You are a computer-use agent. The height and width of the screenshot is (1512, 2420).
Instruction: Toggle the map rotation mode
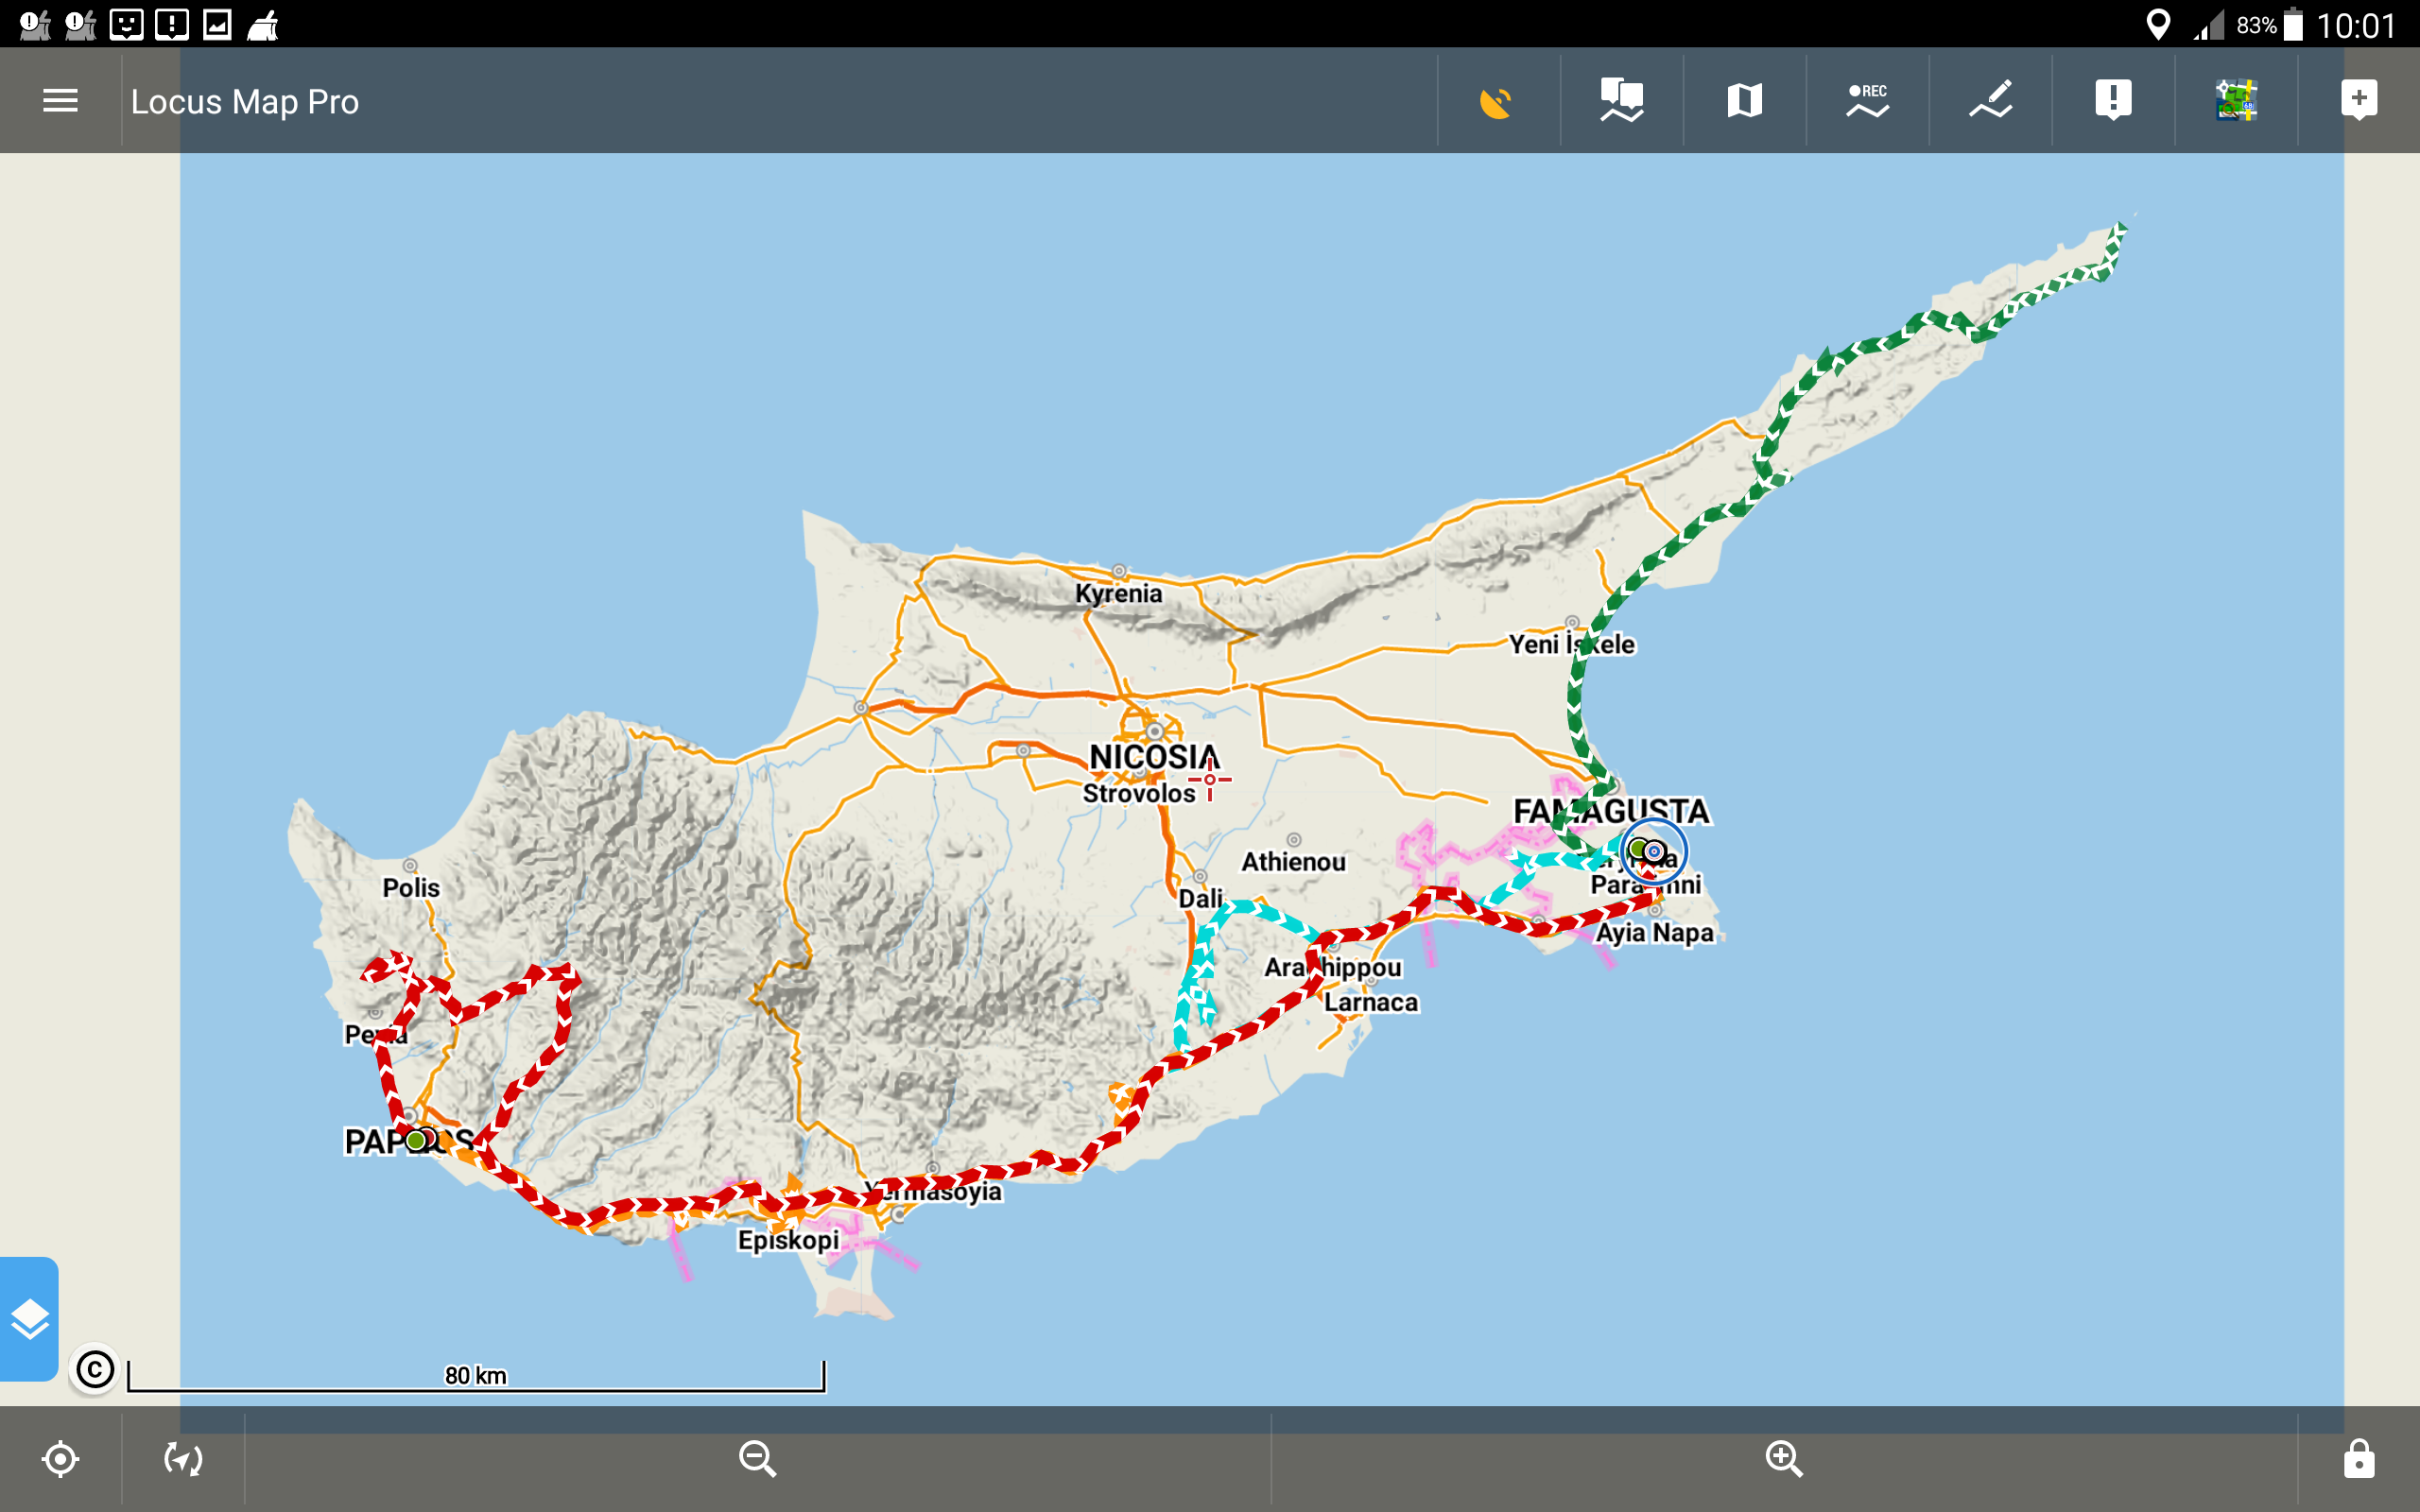click(x=183, y=1459)
